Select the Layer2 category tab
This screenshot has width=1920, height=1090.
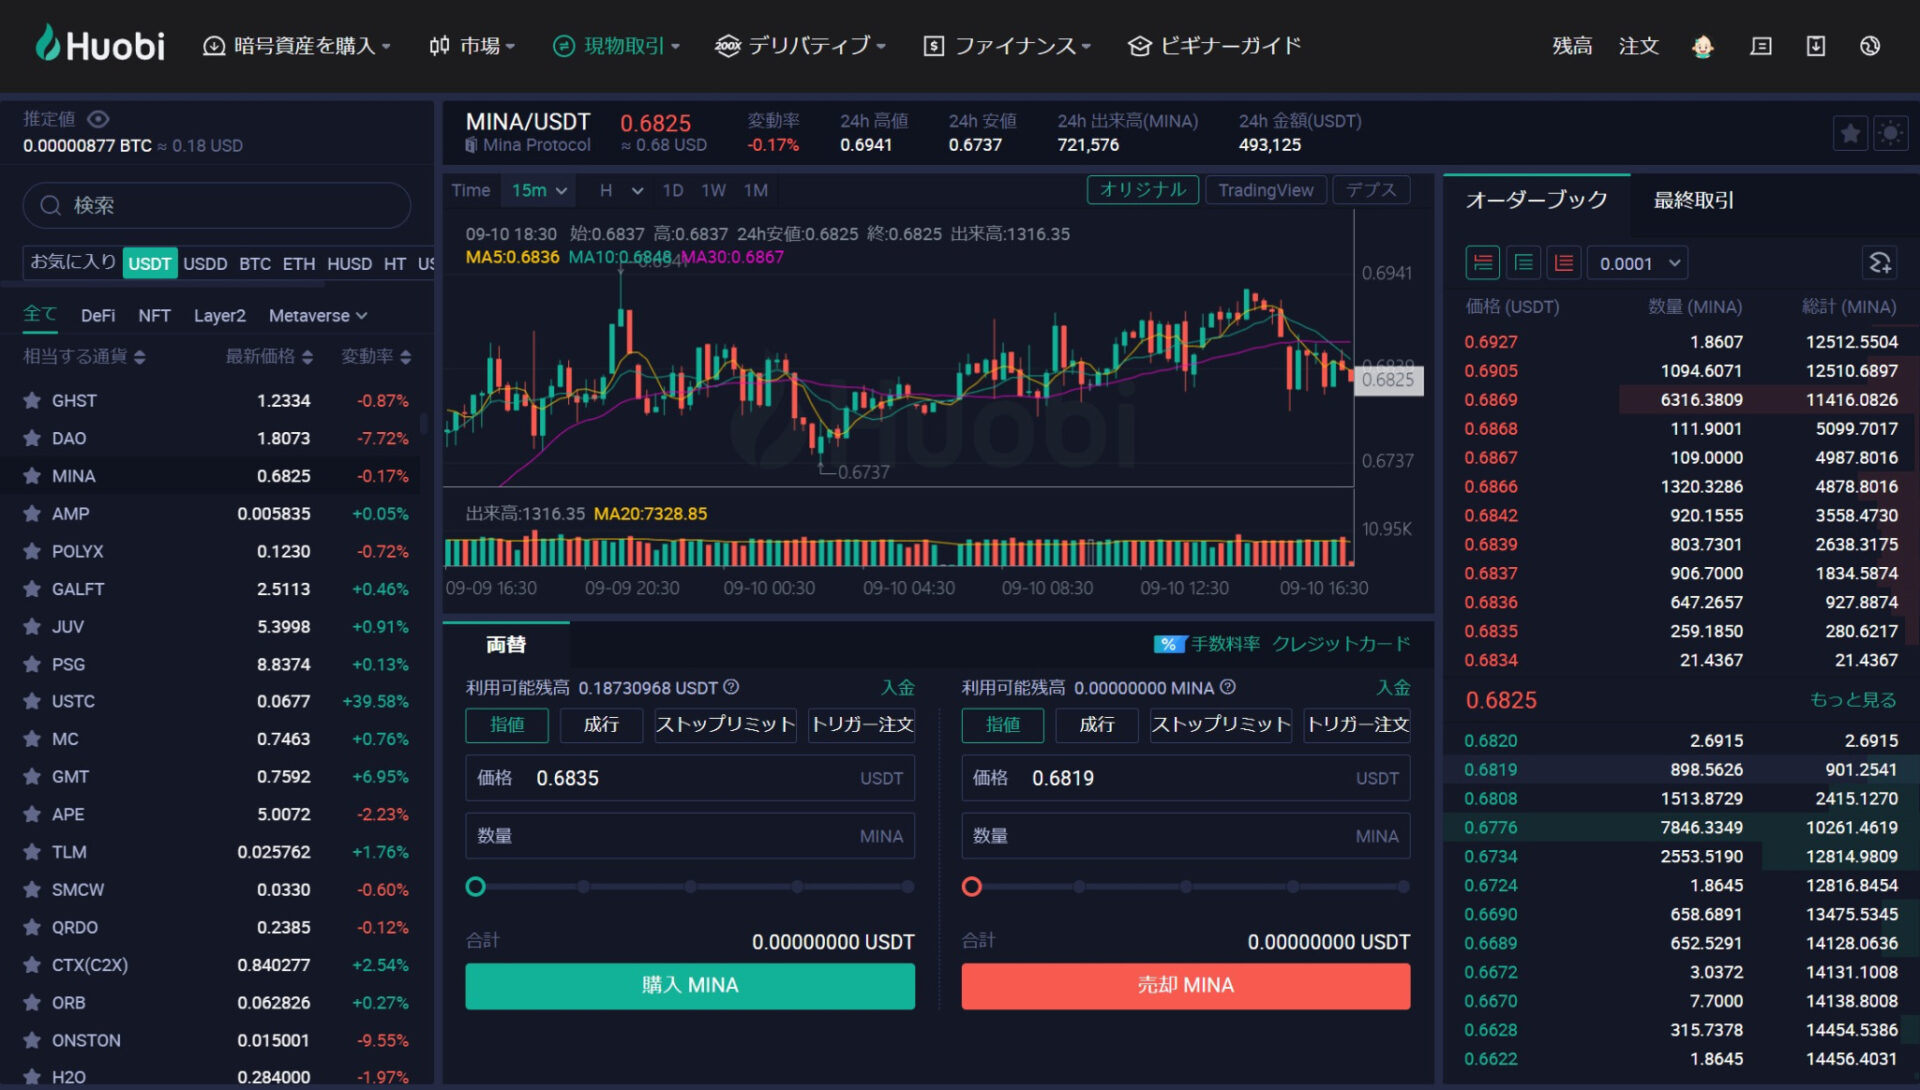pyautogui.click(x=219, y=316)
